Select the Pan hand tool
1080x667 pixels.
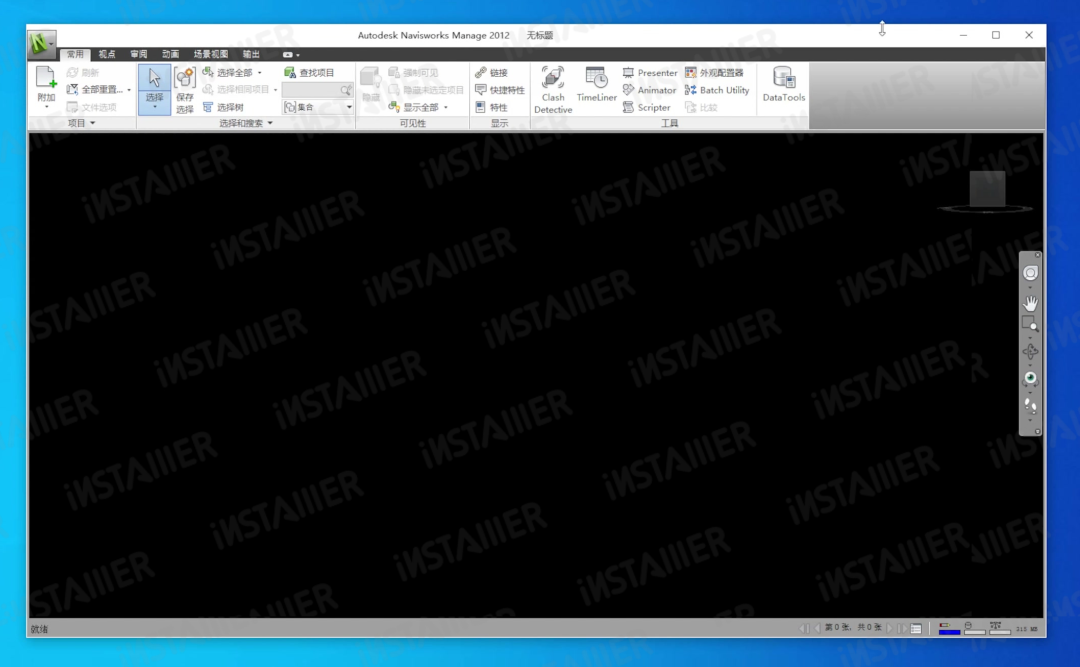click(1030, 302)
